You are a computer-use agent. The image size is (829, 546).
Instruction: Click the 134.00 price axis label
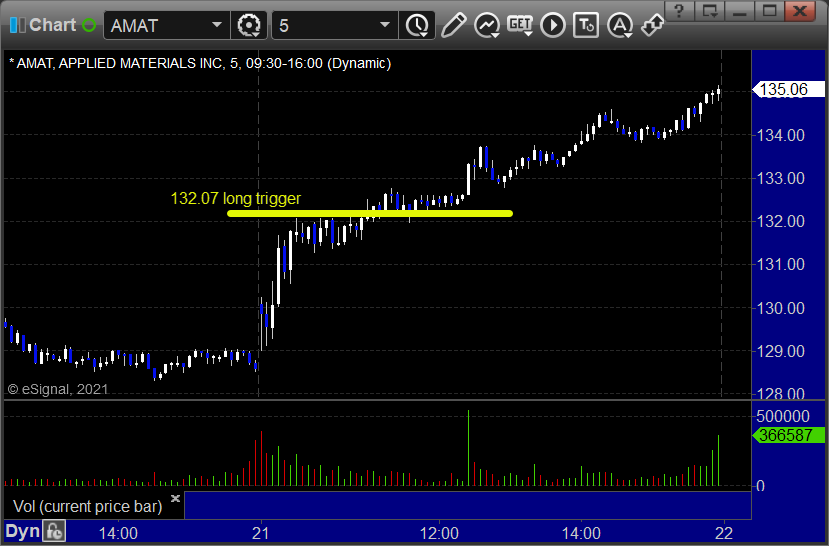coord(780,135)
